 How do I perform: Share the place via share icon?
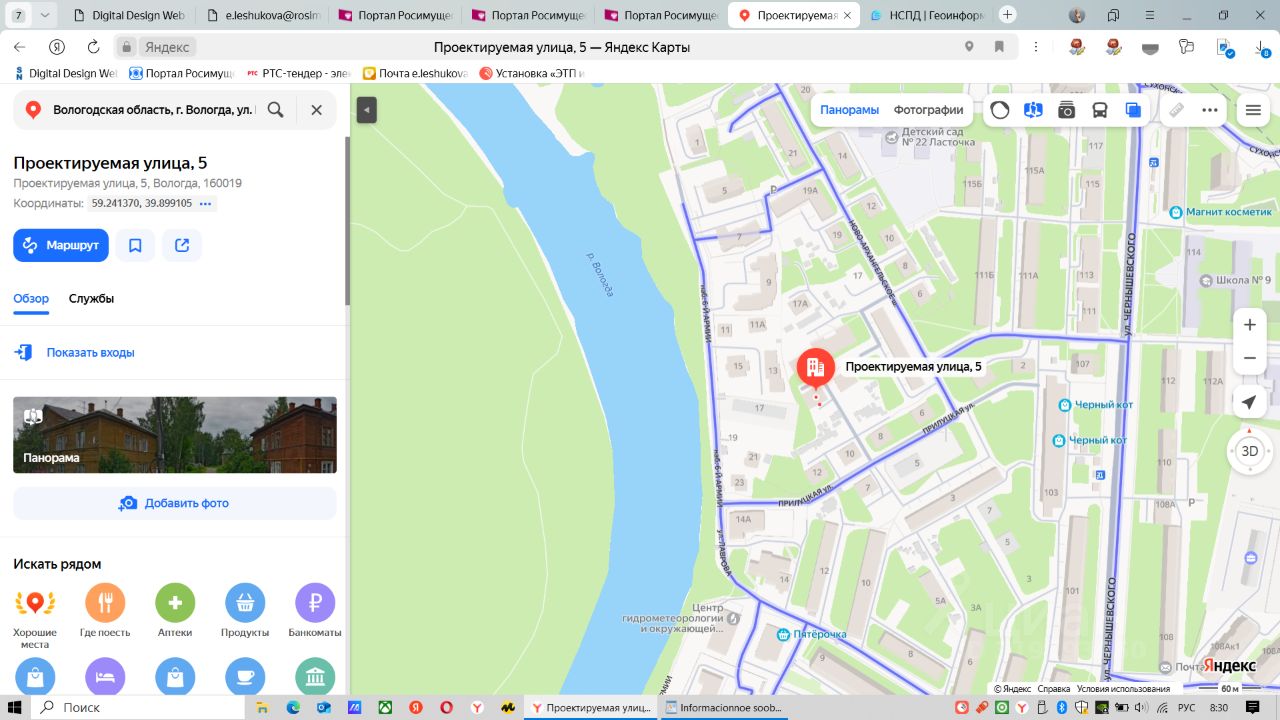(182, 245)
